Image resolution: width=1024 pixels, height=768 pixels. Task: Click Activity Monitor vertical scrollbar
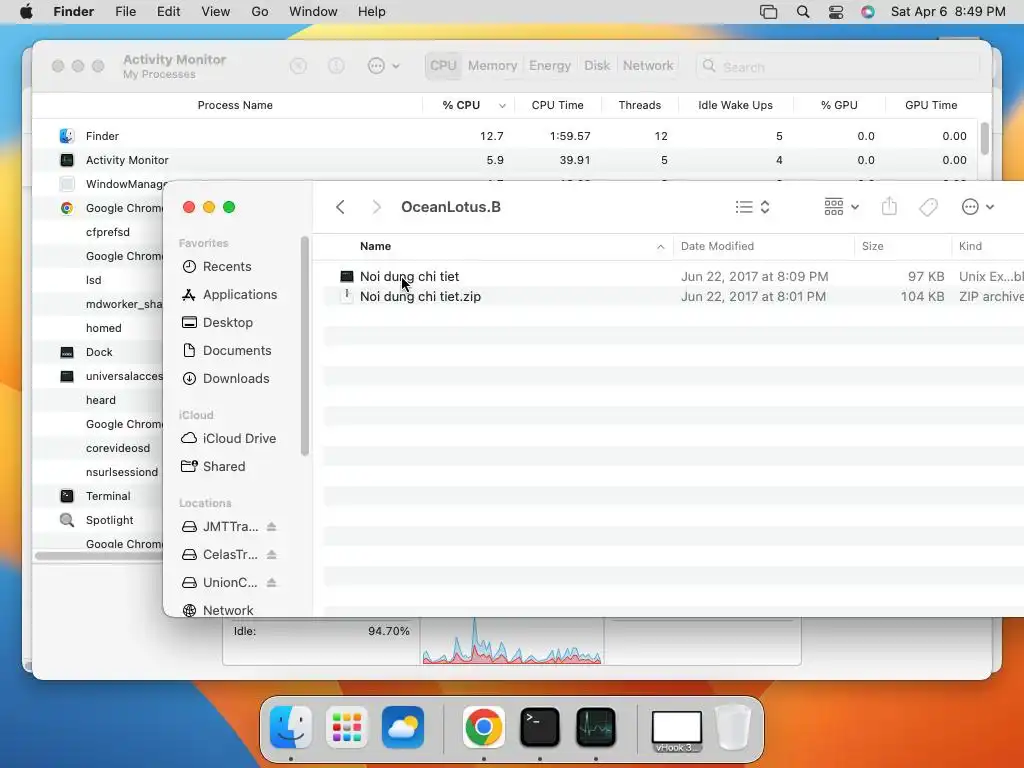985,138
